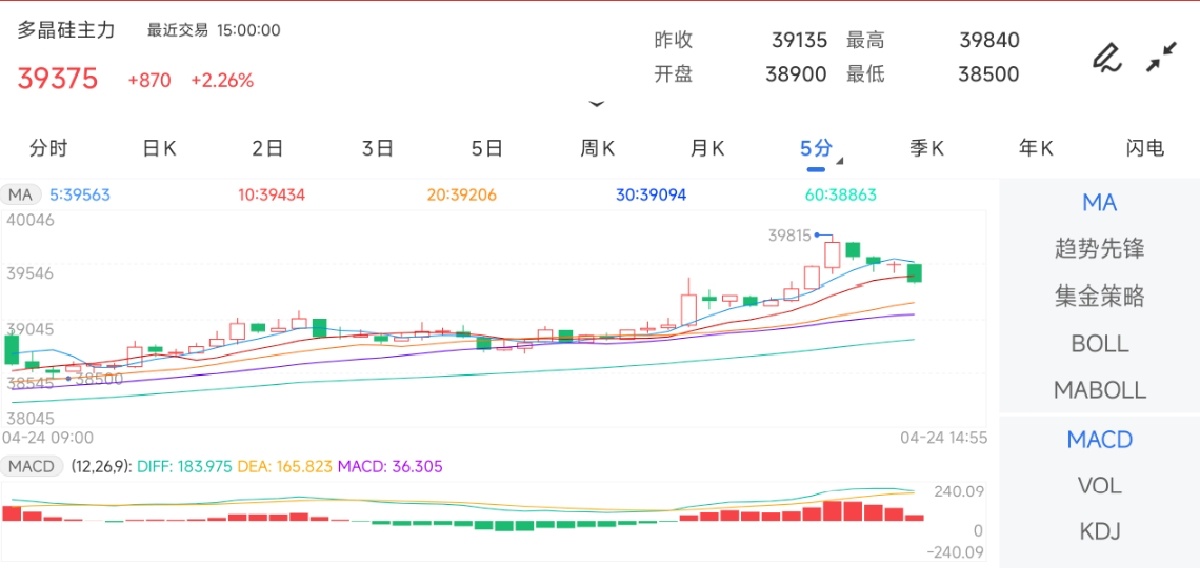Select the 3日 period tab
Image resolution: width=1200 pixels, height=568 pixels.
(378, 149)
